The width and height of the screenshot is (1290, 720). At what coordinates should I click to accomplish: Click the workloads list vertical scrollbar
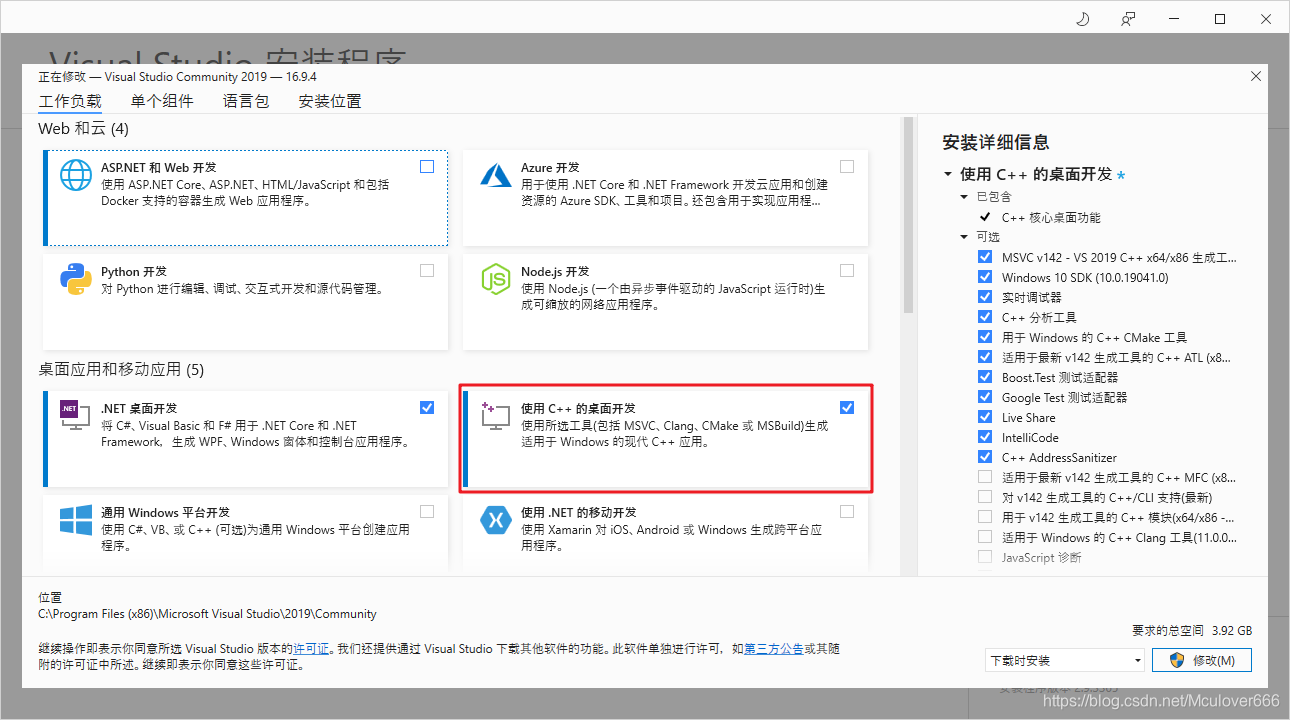(x=909, y=216)
